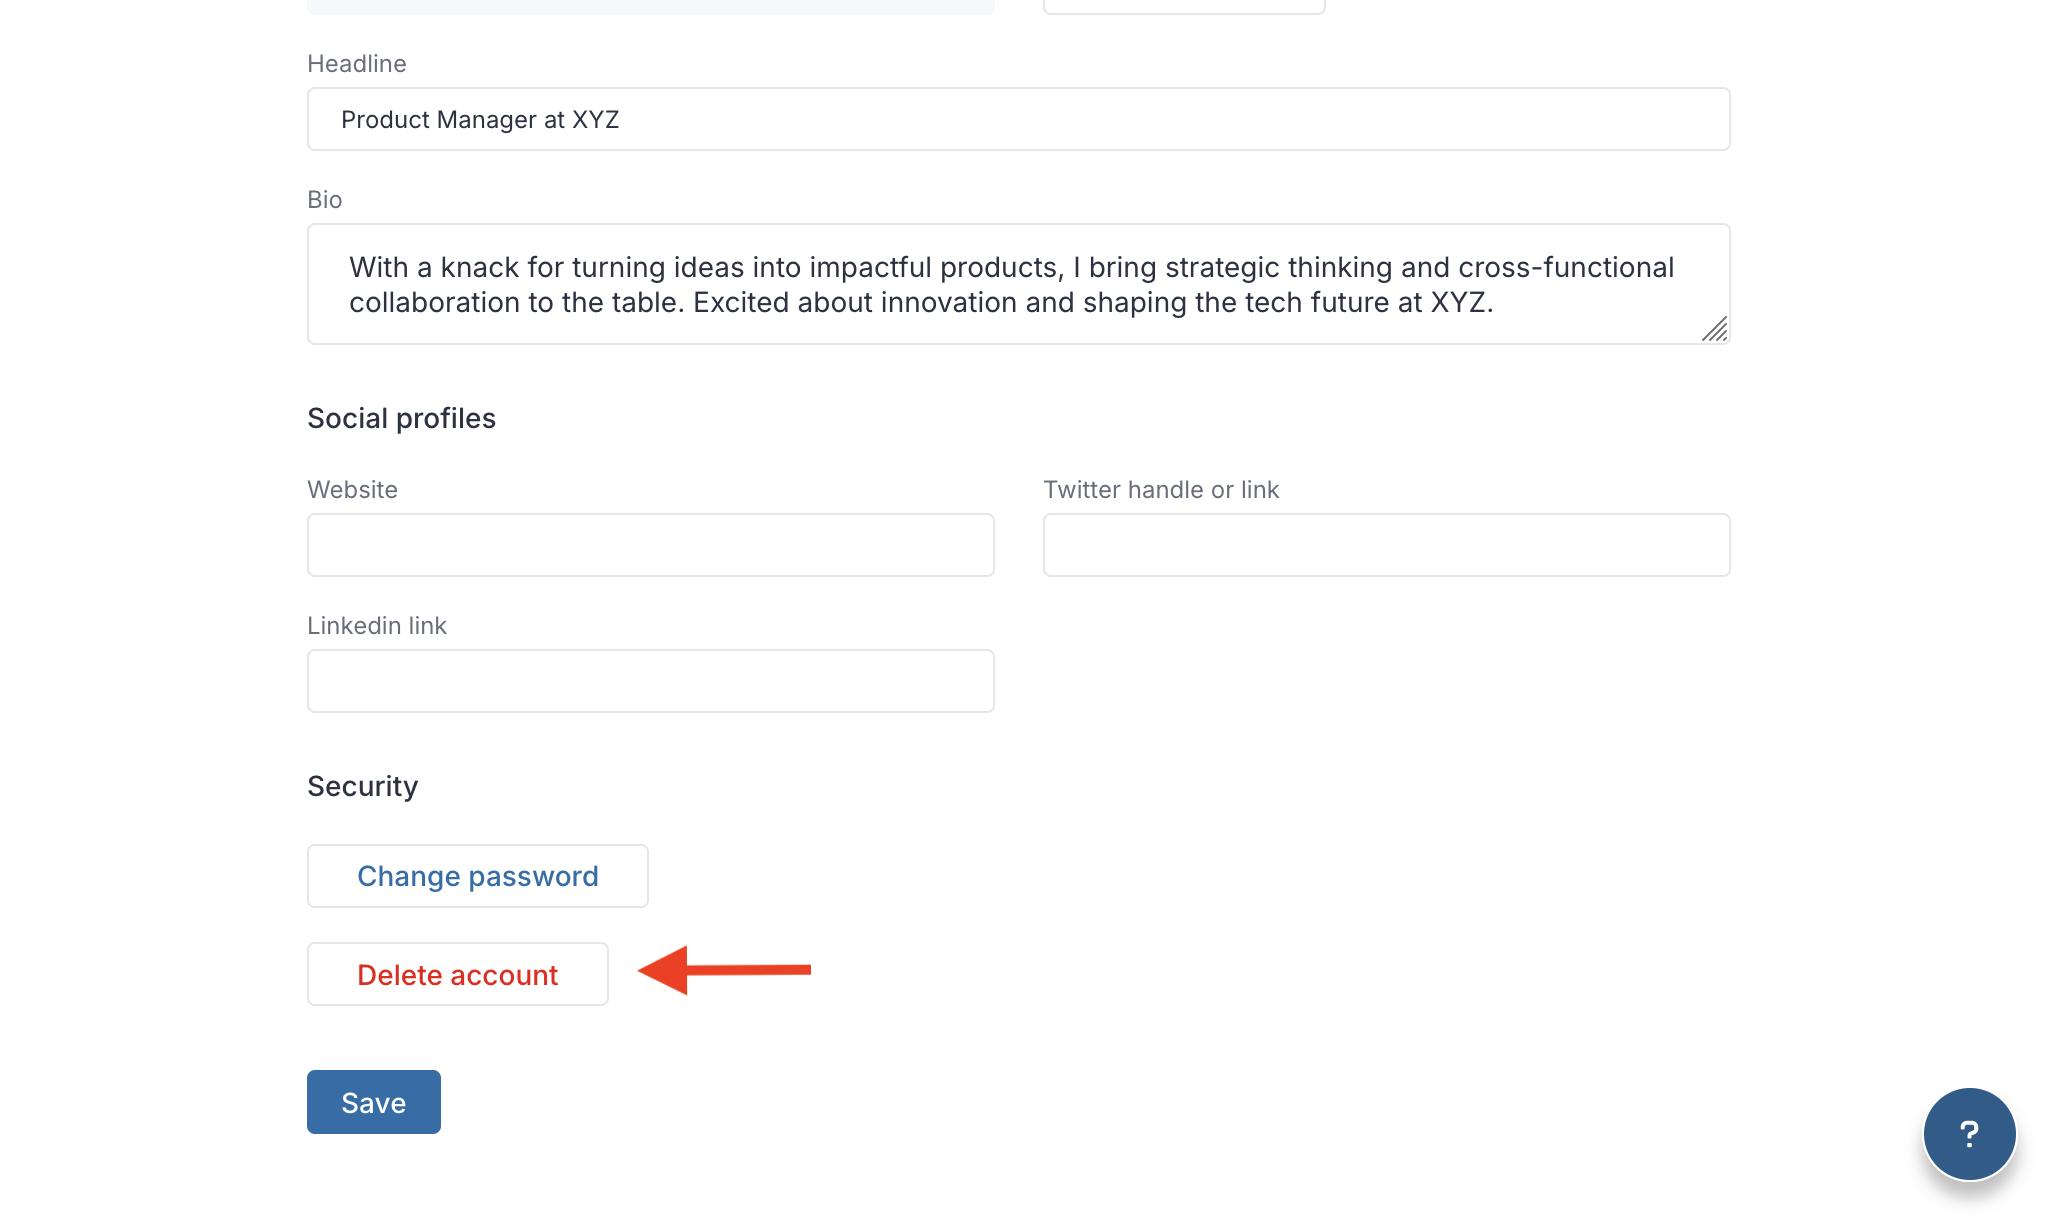Viewport: 2054px width, 1218px height.
Task: Click the Social profiles section heading
Action: click(x=401, y=418)
